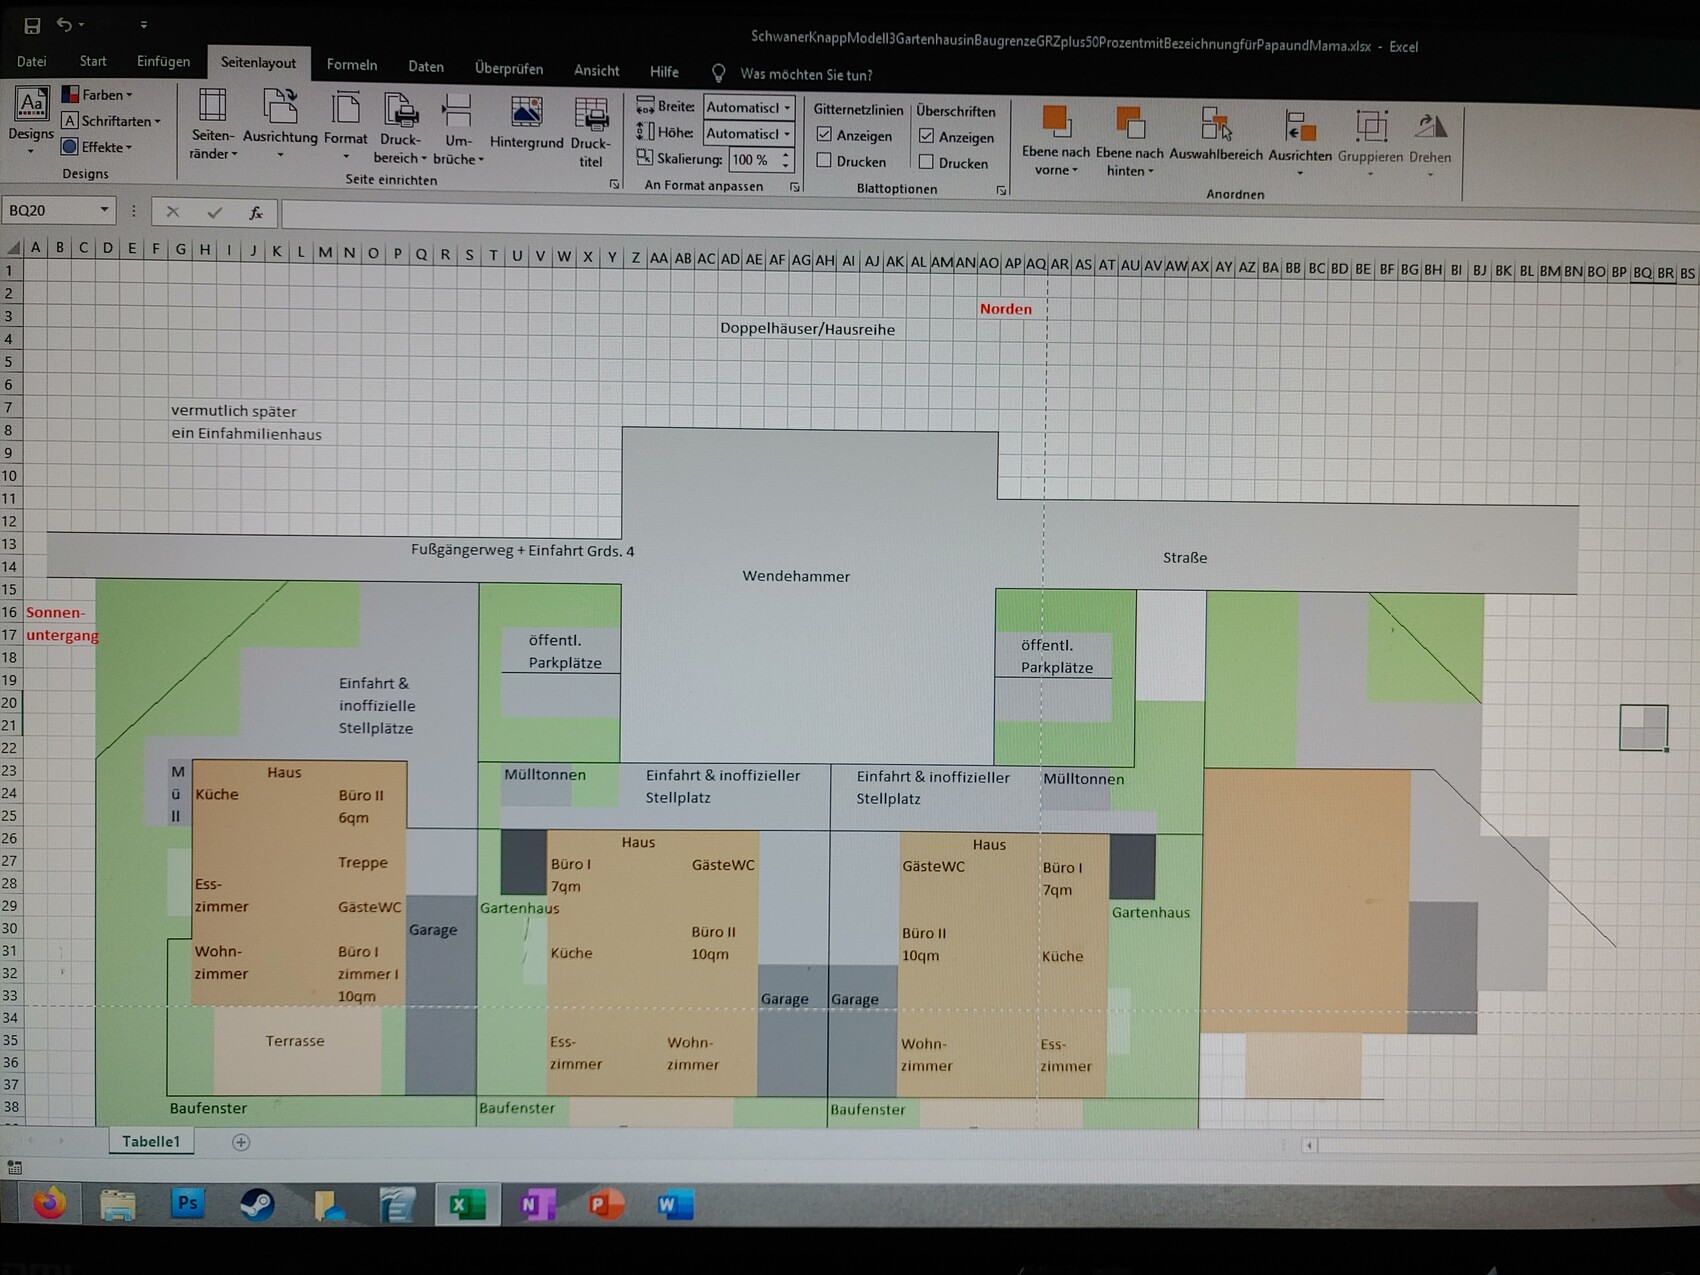Viewport: 1700px width, 1275px height.
Task: Click the Tabelle1 sheet tab
Action: point(151,1141)
